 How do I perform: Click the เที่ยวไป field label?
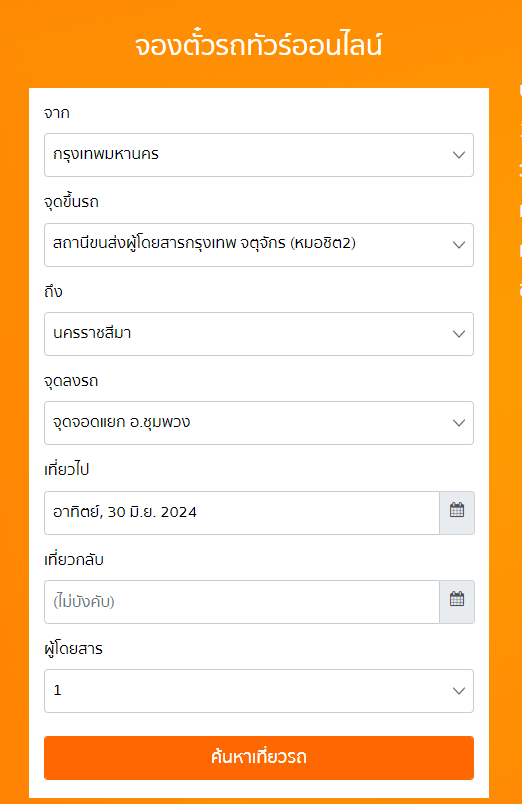67,469
